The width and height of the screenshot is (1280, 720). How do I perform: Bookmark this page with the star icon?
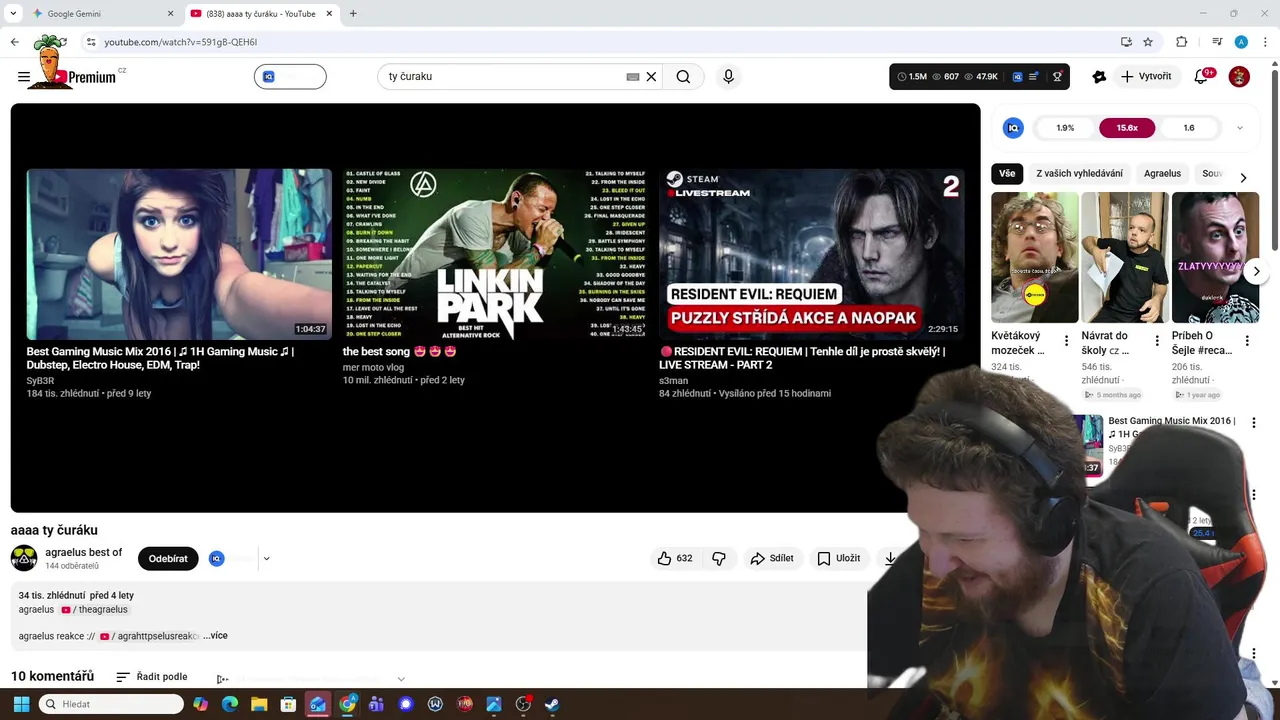coord(1148,42)
